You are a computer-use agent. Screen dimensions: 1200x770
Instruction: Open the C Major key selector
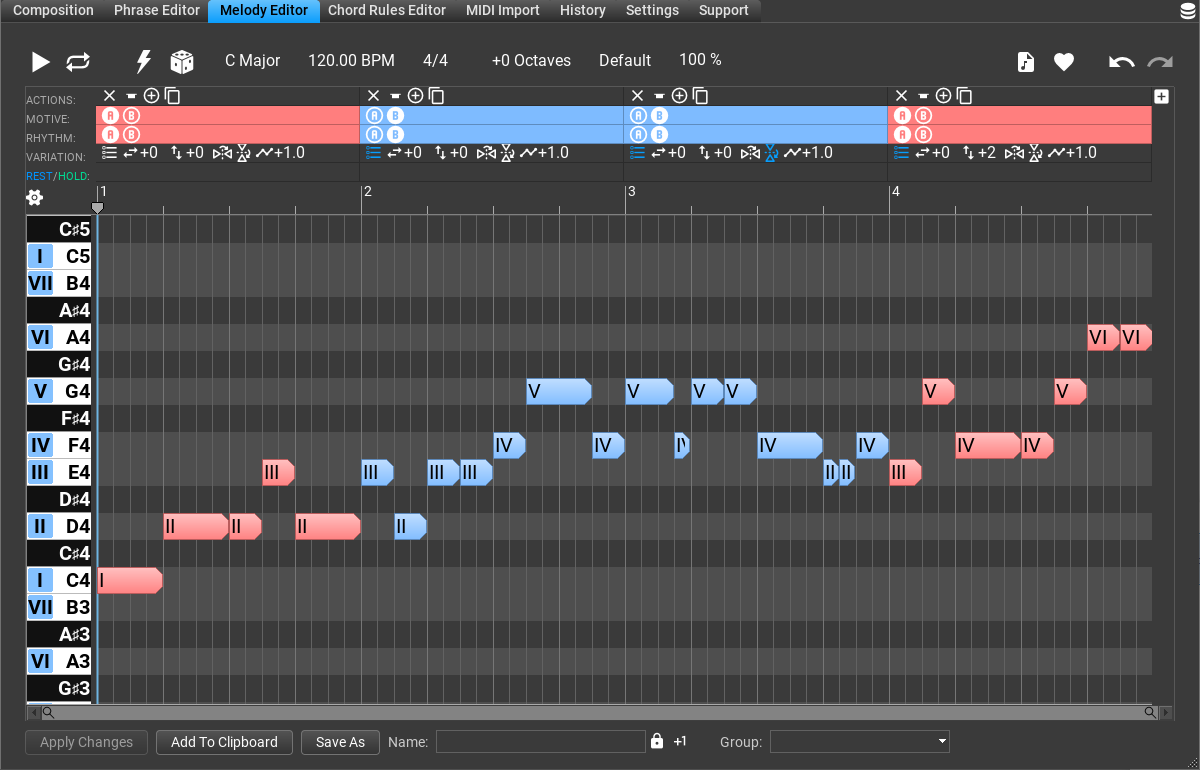[x=252, y=60]
